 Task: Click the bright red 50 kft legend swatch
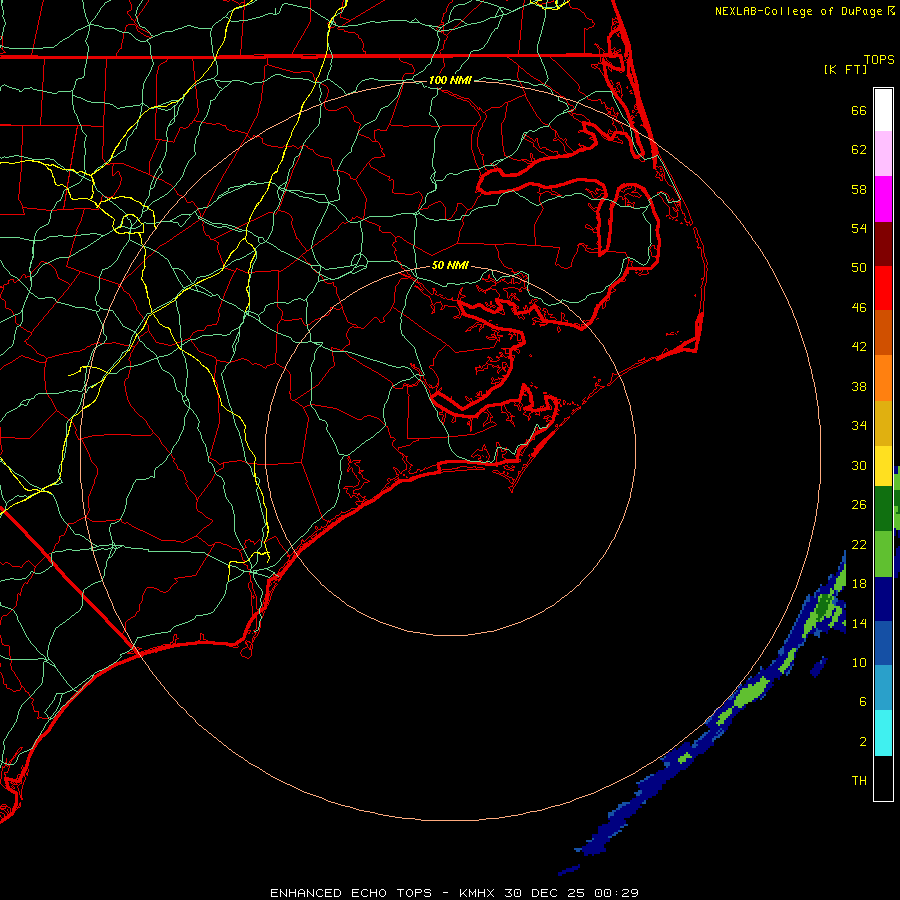click(883, 288)
